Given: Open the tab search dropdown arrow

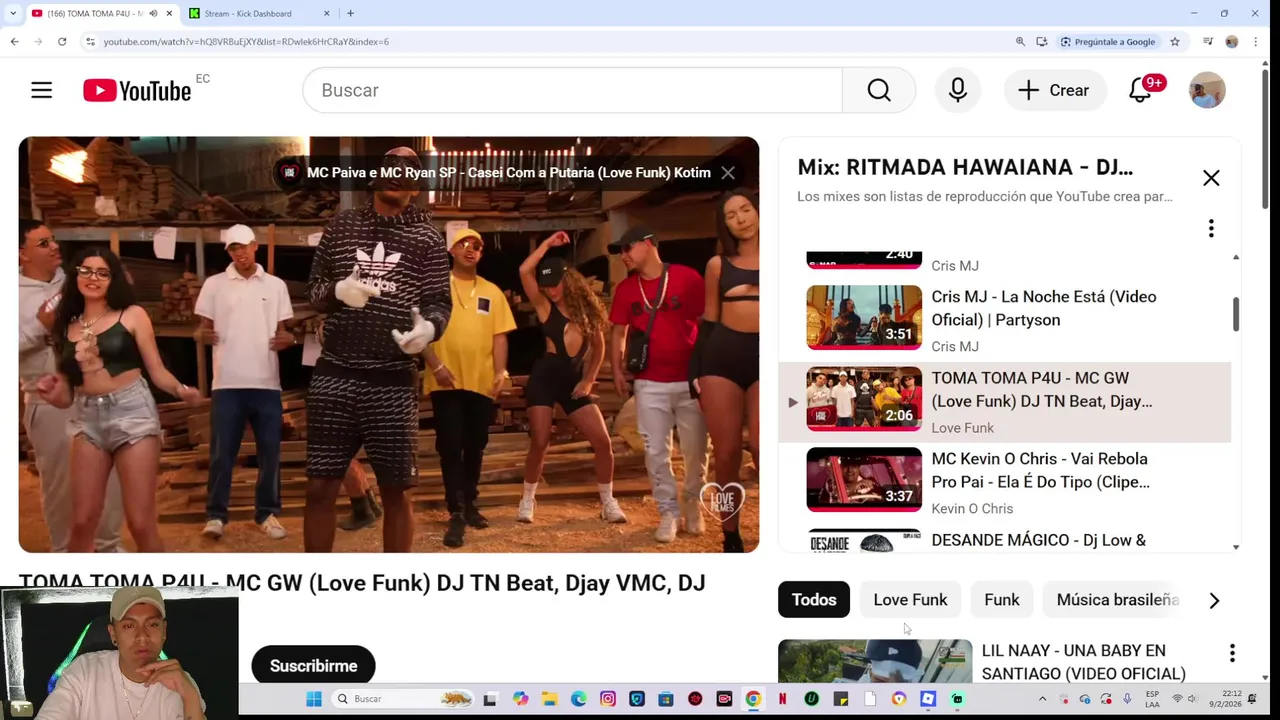Looking at the screenshot, I should pos(12,13).
